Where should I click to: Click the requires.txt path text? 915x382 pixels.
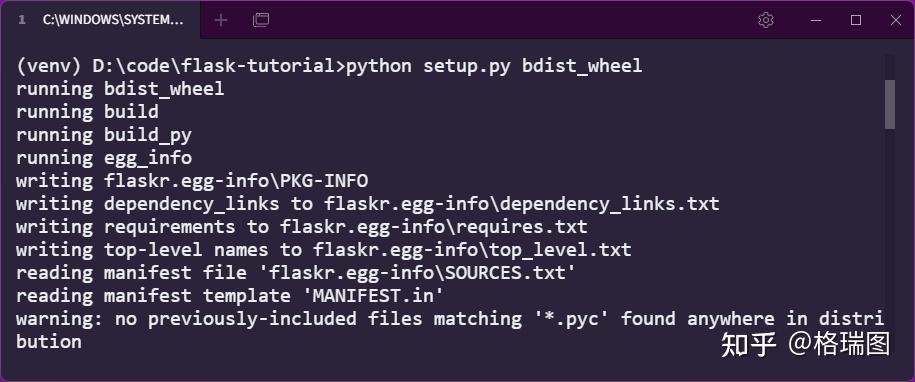coord(434,226)
